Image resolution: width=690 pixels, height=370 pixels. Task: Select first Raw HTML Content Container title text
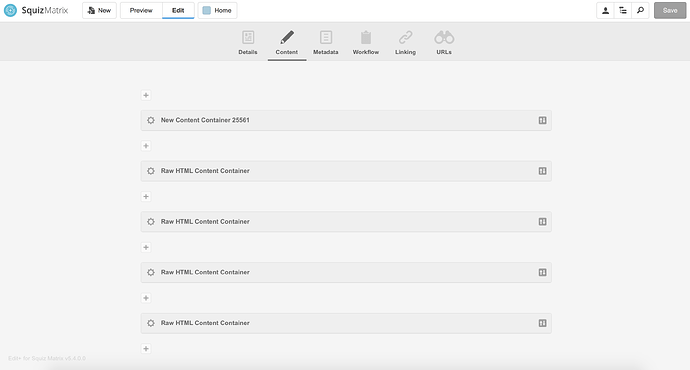[x=205, y=171]
